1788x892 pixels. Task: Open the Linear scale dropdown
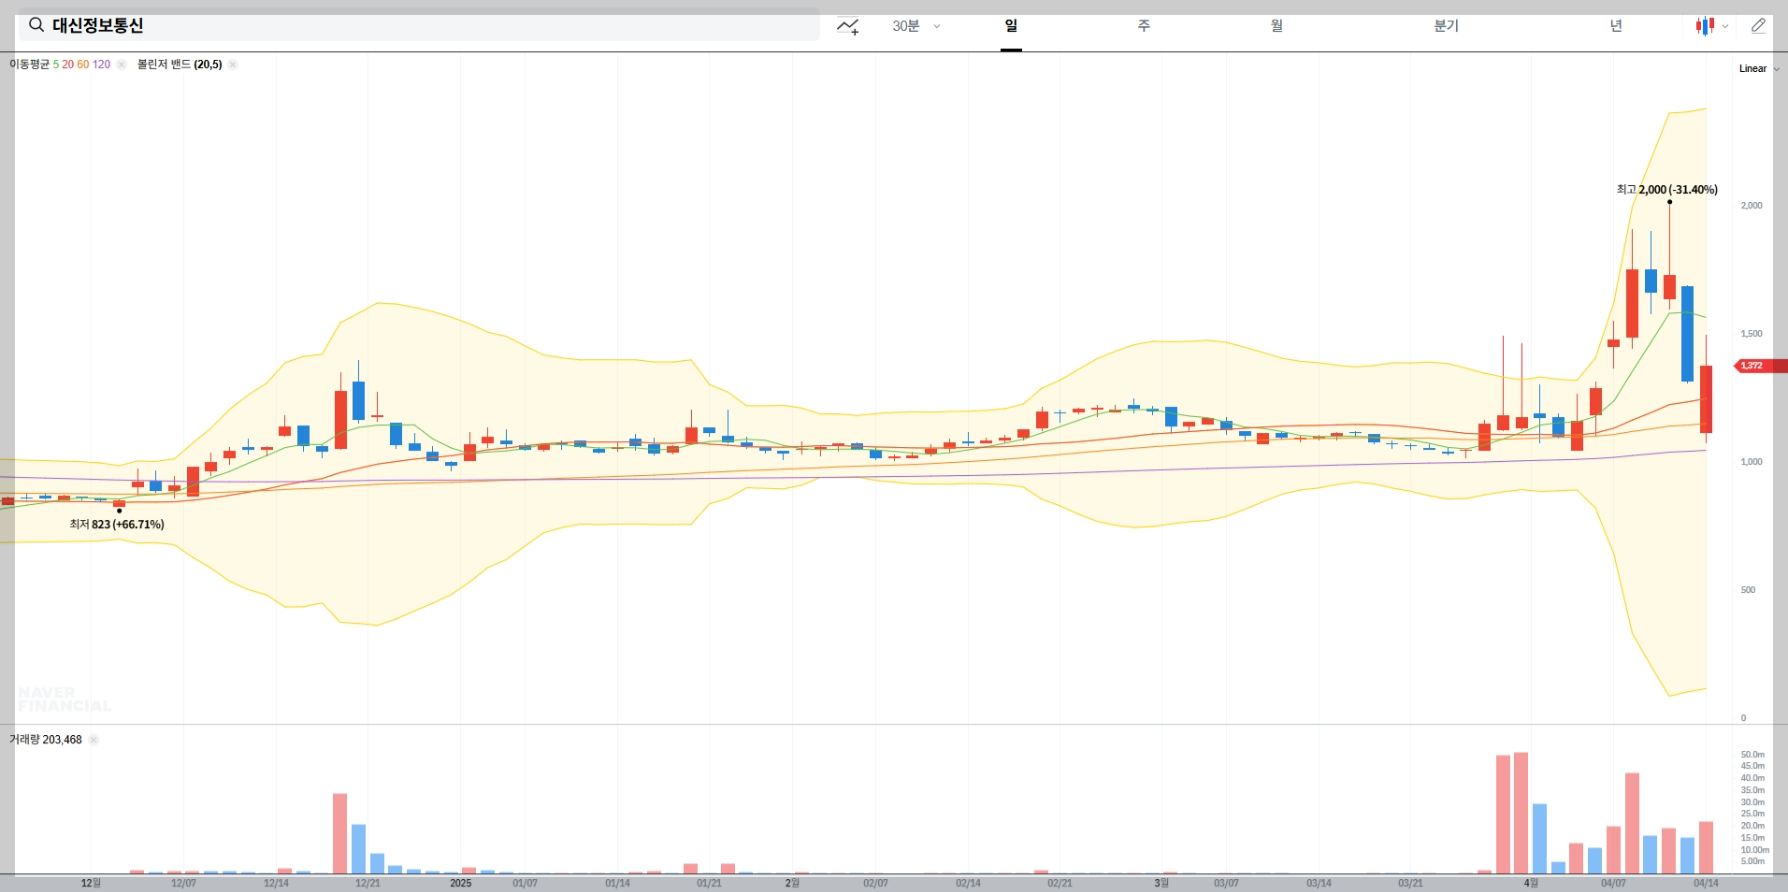tap(1759, 69)
